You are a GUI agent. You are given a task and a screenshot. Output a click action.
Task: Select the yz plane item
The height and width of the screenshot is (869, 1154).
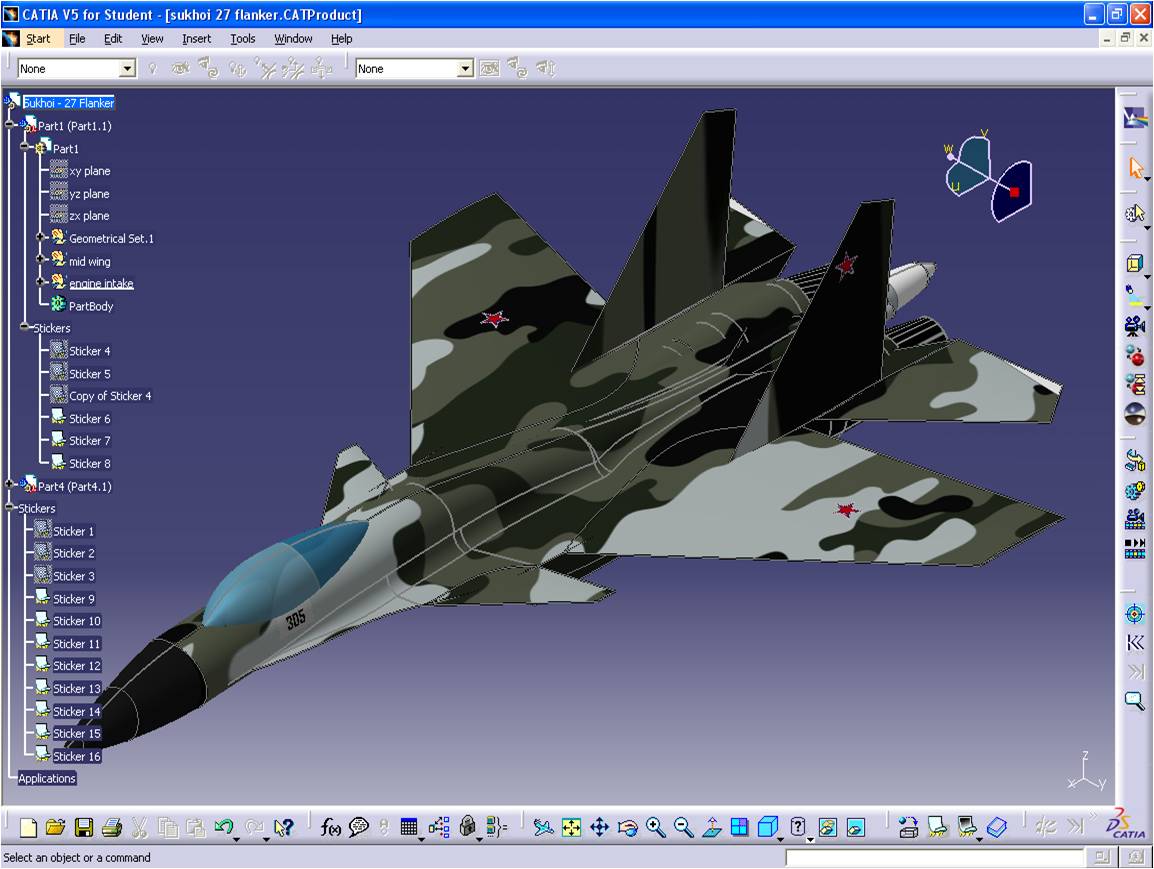pos(89,194)
